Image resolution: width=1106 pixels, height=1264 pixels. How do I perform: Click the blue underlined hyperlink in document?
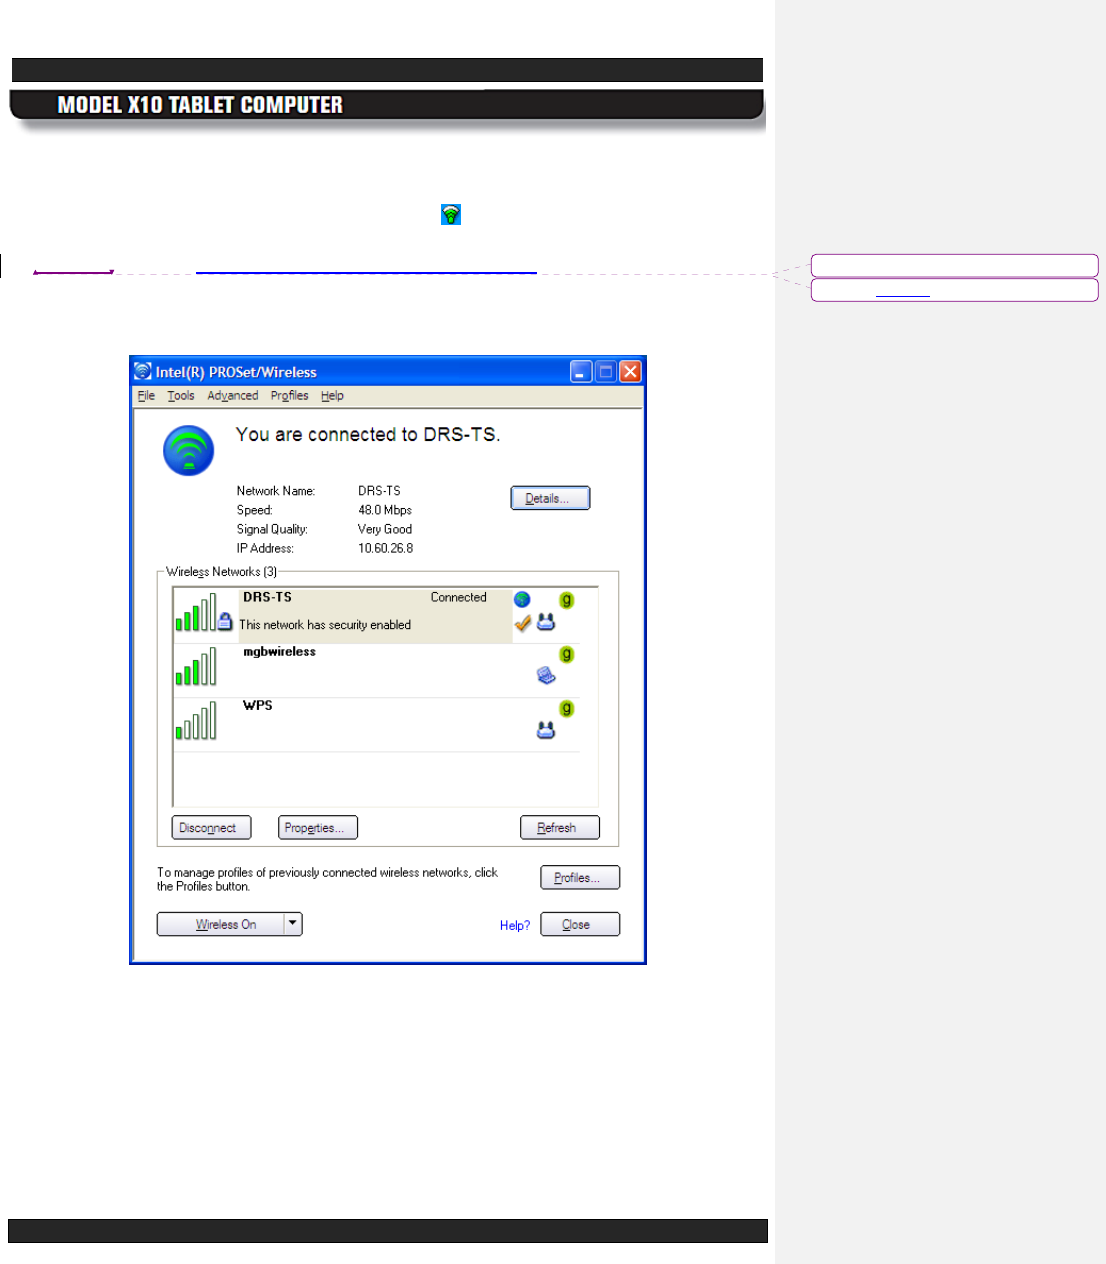click(366, 272)
